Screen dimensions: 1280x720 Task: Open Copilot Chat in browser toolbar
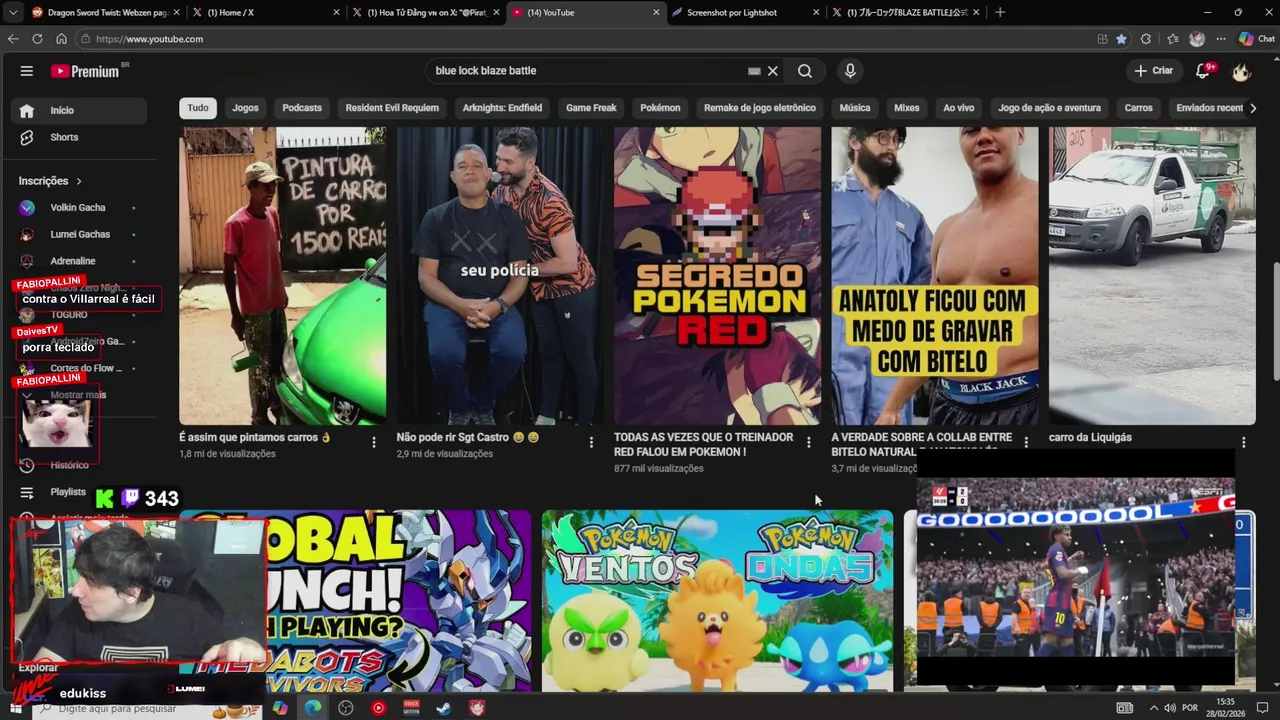point(1257,39)
